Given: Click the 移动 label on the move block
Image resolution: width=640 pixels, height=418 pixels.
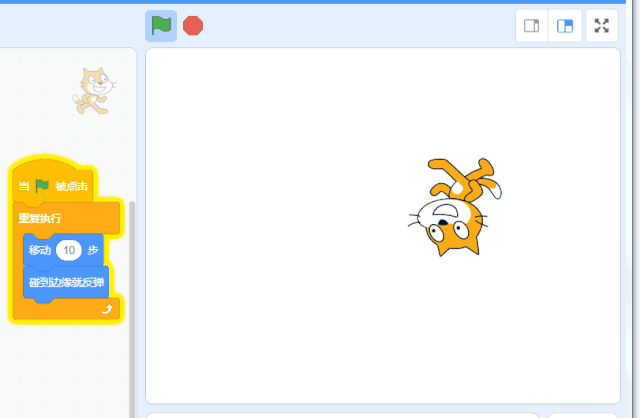Looking at the screenshot, I should [39, 249].
